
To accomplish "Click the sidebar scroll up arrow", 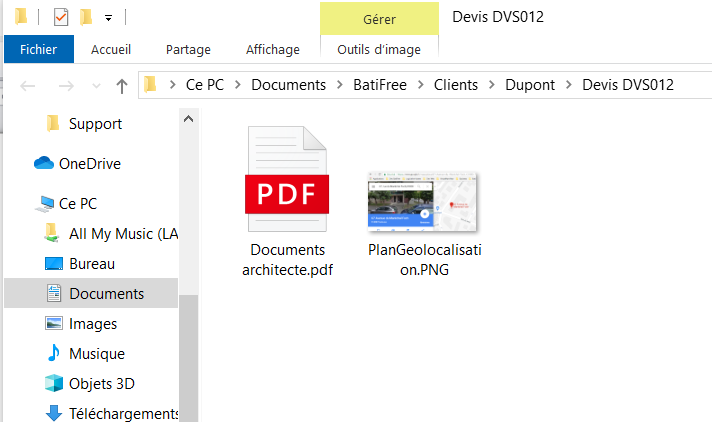I will [x=188, y=119].
